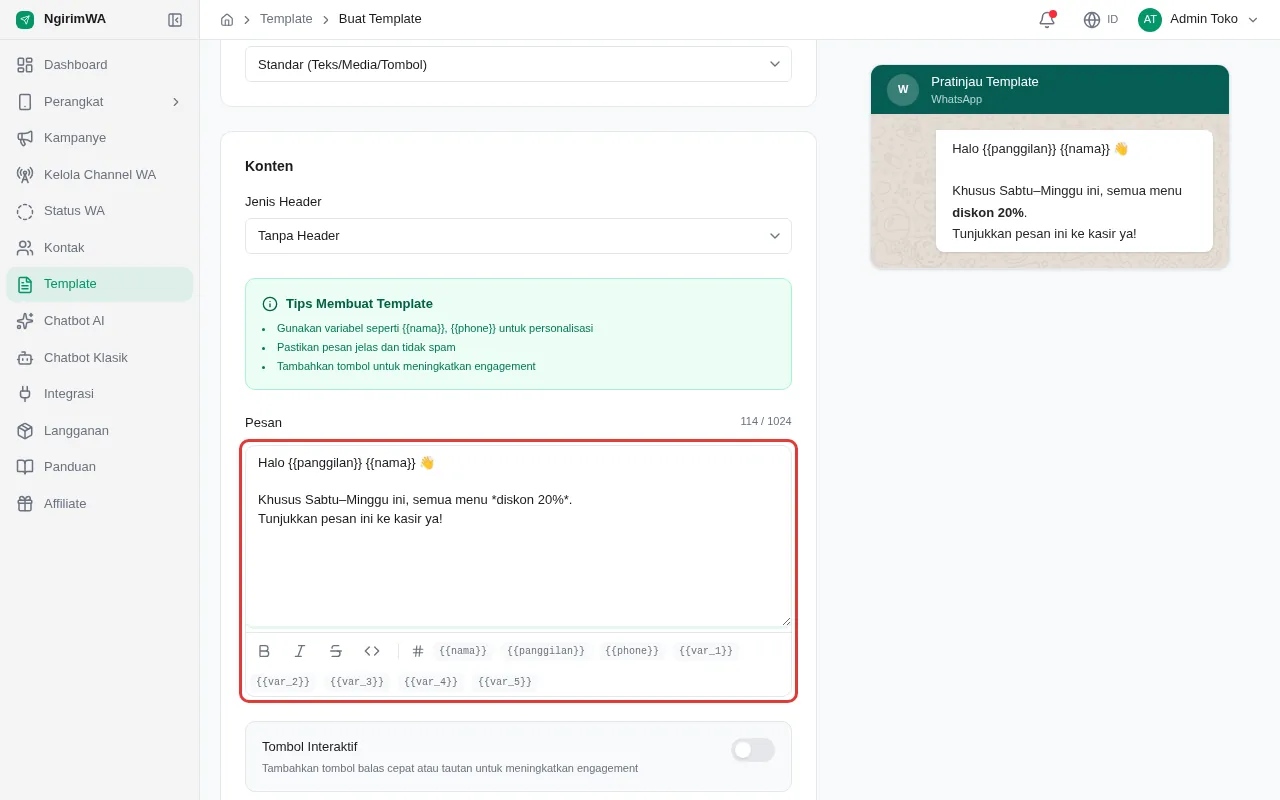This screenshot has height=800, width=1280.
Task: Click the hash variable icon
Action: click(x=418, y=651)
